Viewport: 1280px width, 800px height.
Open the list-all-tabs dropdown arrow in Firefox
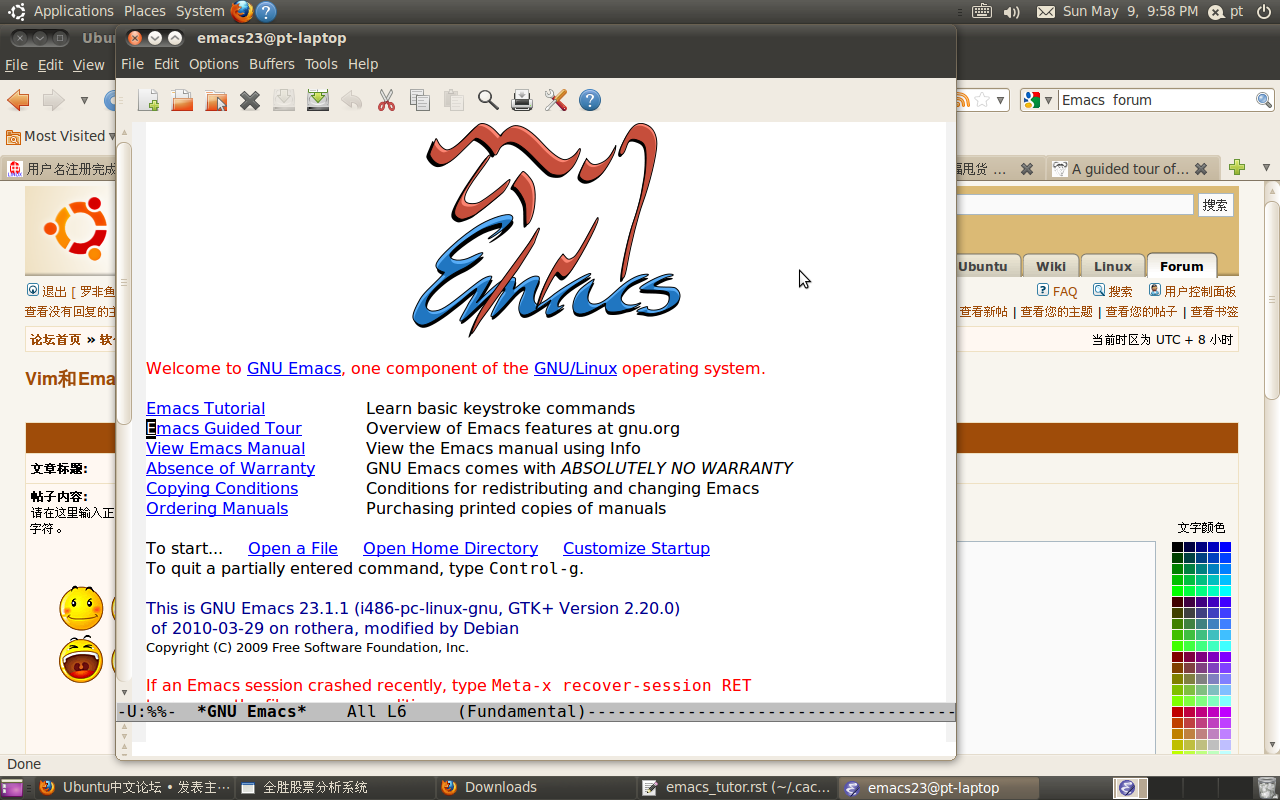[x=1266, y=168]
